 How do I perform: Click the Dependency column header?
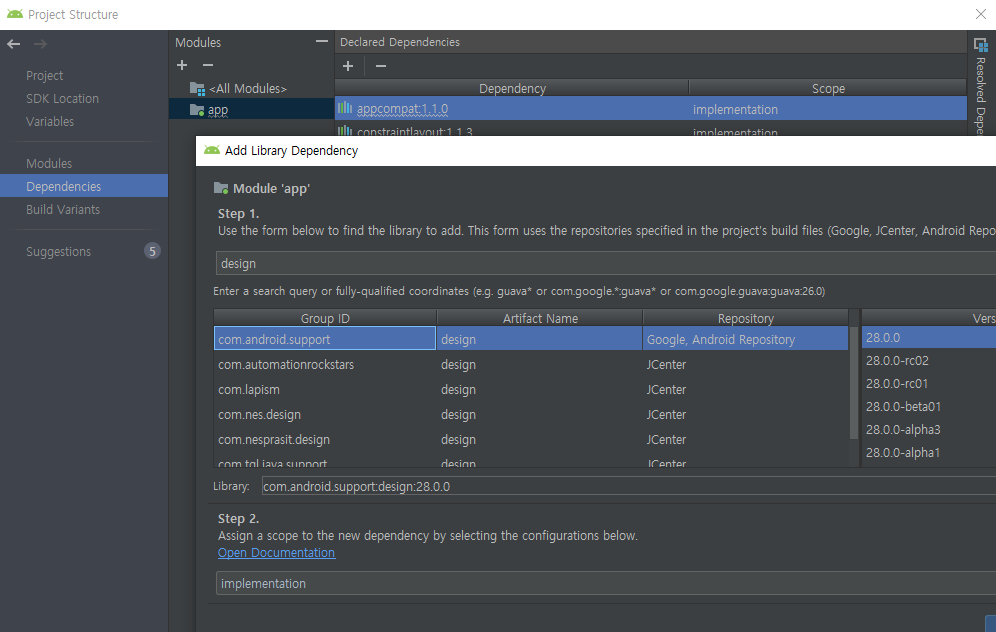[512, 88]
